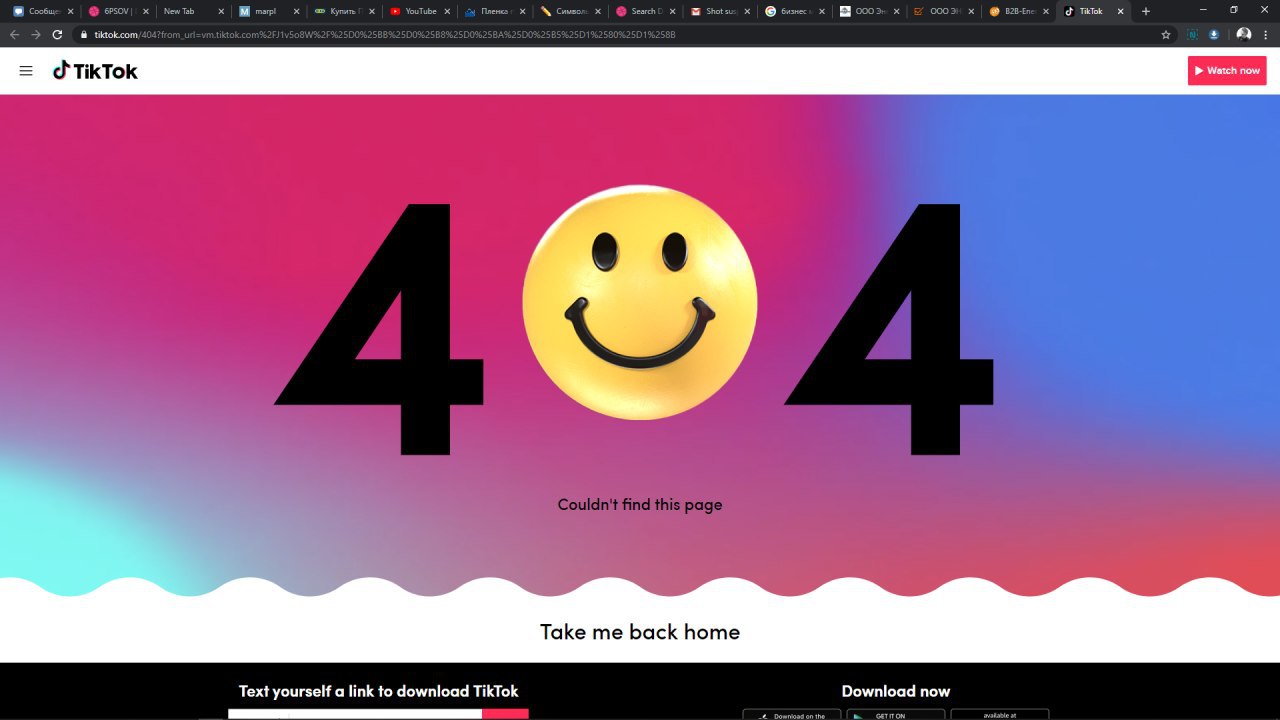The height and width of the screenshot is (720, 1280).
Task: Click the Get it on Google Play badge
Action: (896, 715)
